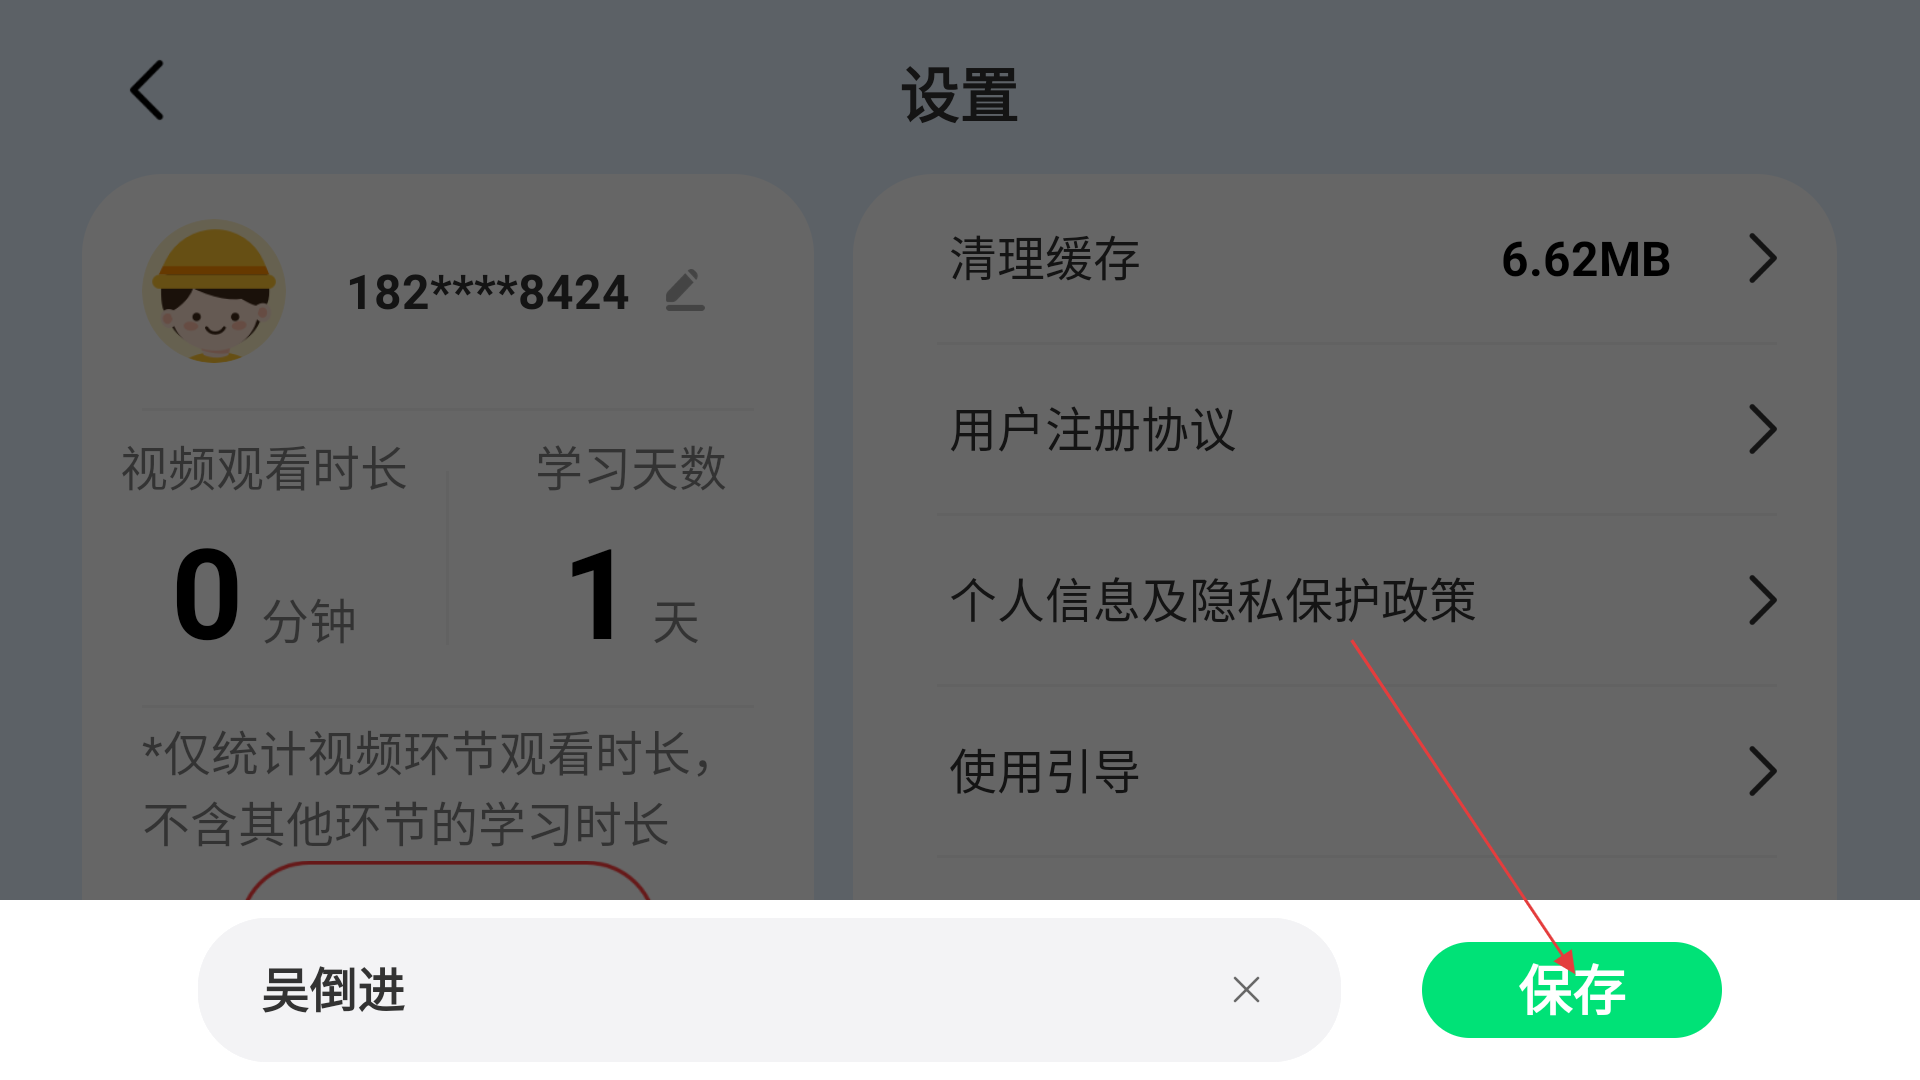Click the 6.62MB cache size value
This screenshot has width=1920, height=1080.
1586,260
